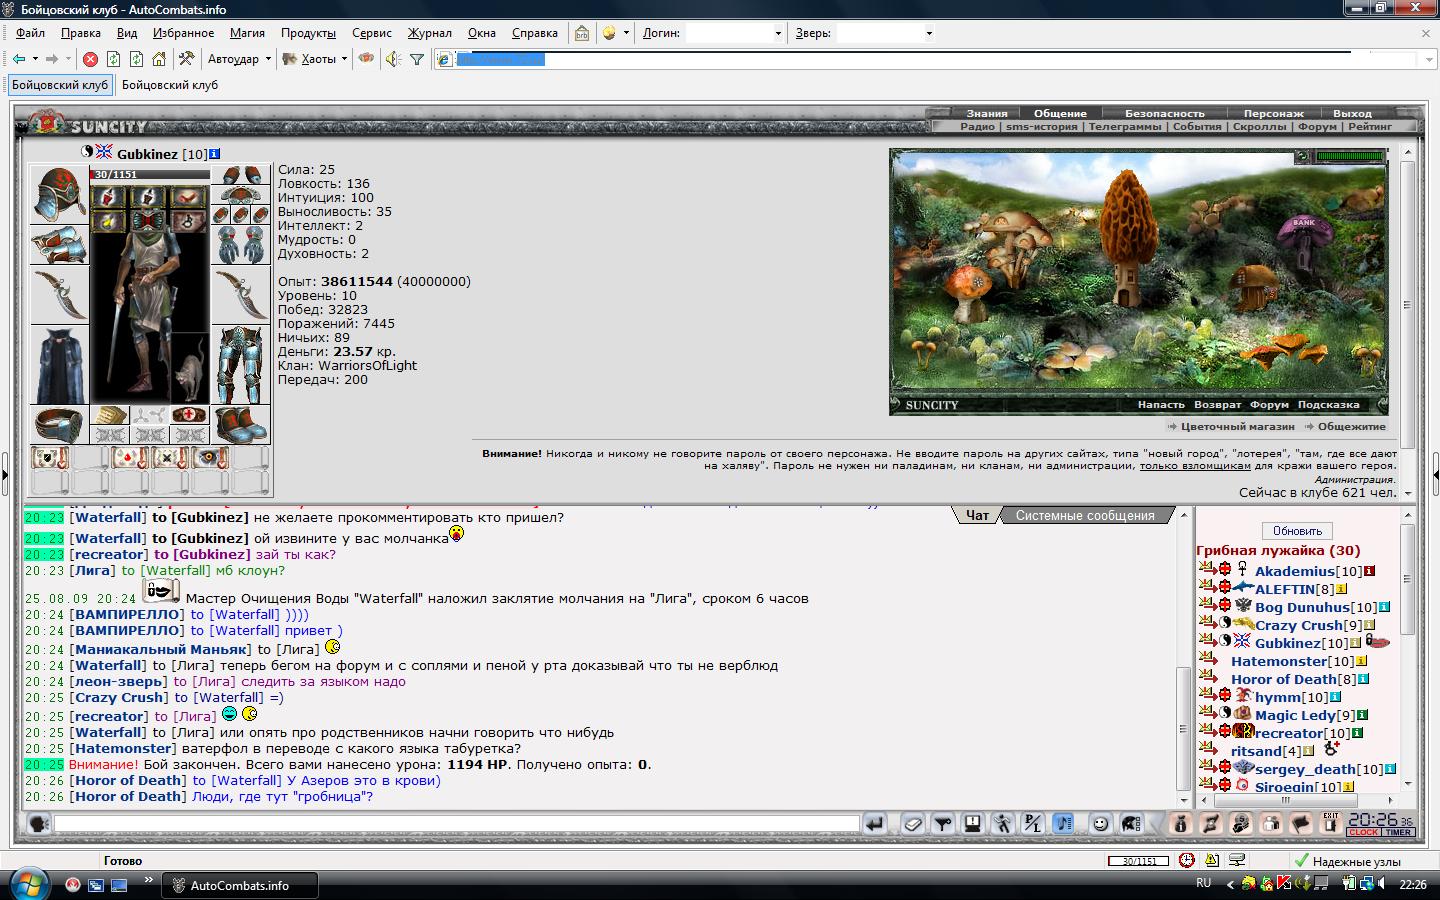Click the P/L translit icon

1033,824
